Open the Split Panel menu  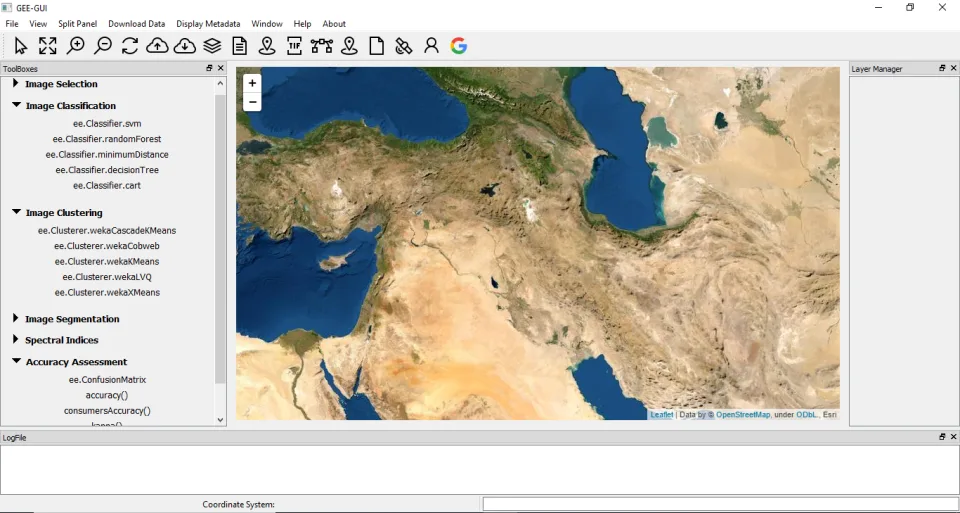tap(78, 24)
